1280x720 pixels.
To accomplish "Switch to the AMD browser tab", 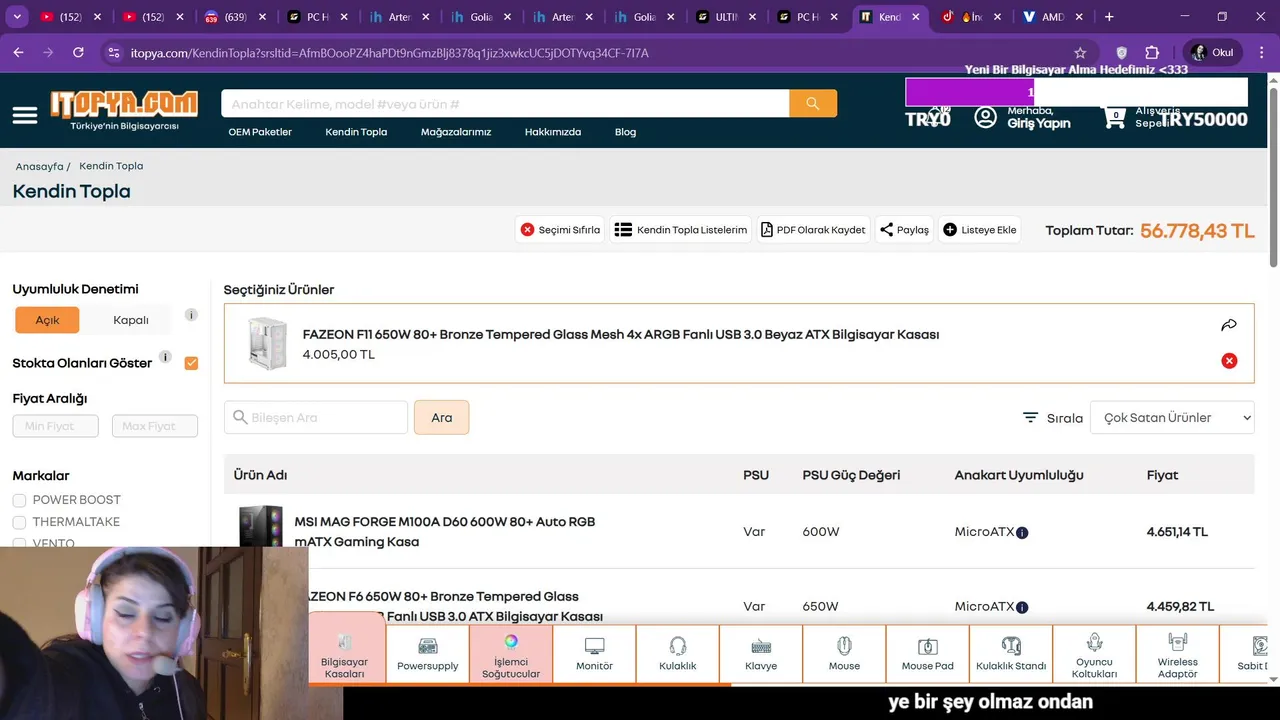I will tap(1052, 17).
